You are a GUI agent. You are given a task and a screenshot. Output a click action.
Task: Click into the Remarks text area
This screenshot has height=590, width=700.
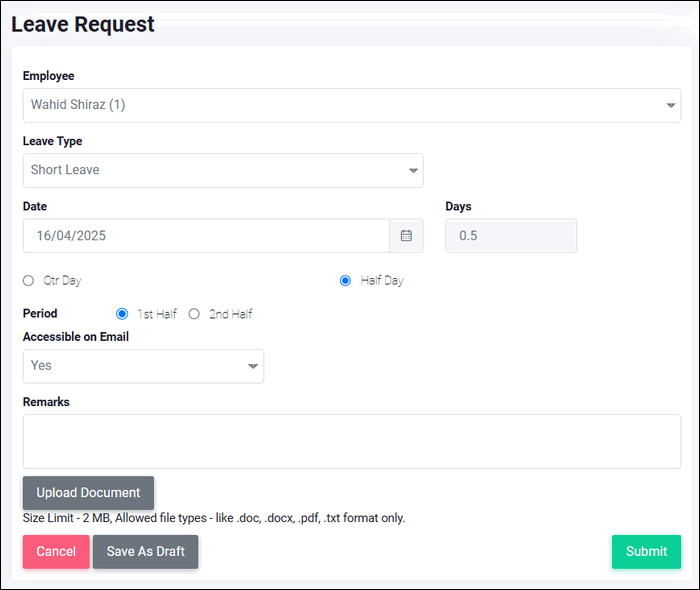pos(352,441)
